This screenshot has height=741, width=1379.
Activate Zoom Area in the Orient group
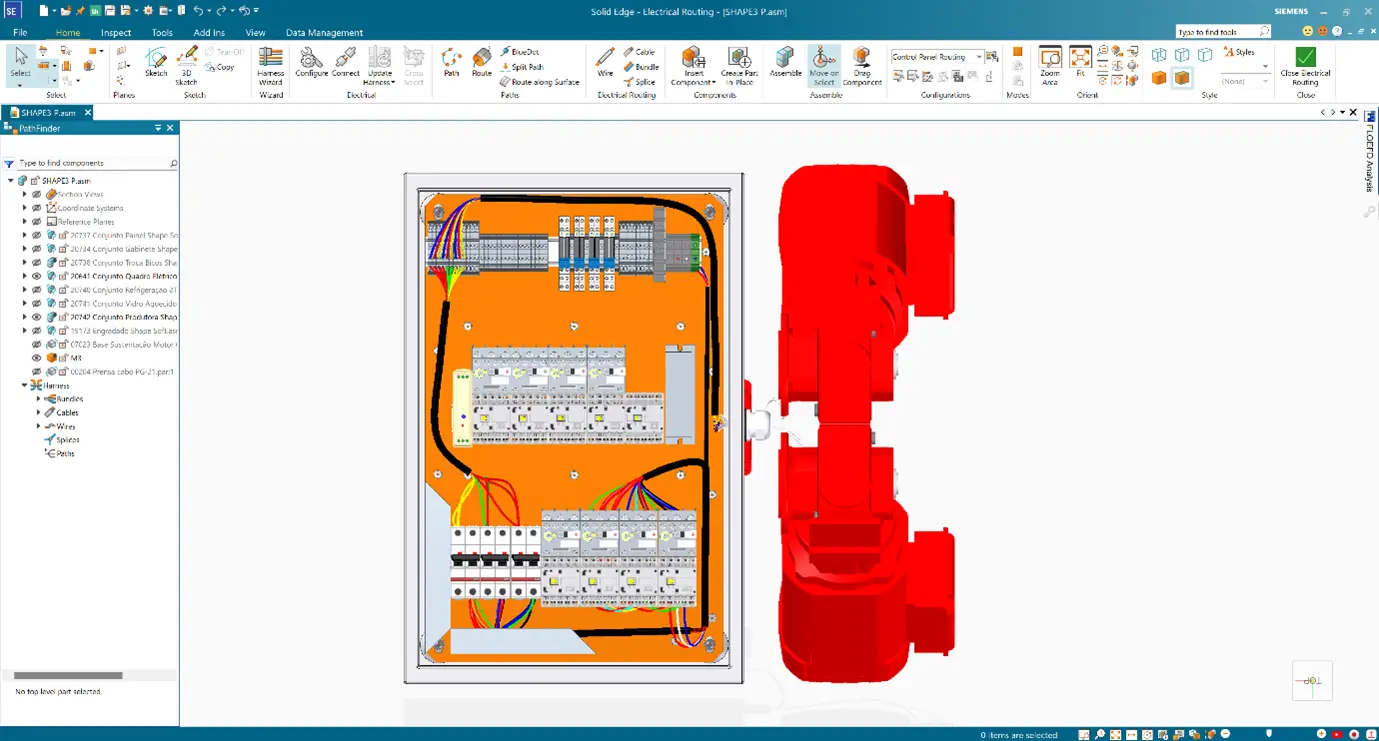(1048, 62)
